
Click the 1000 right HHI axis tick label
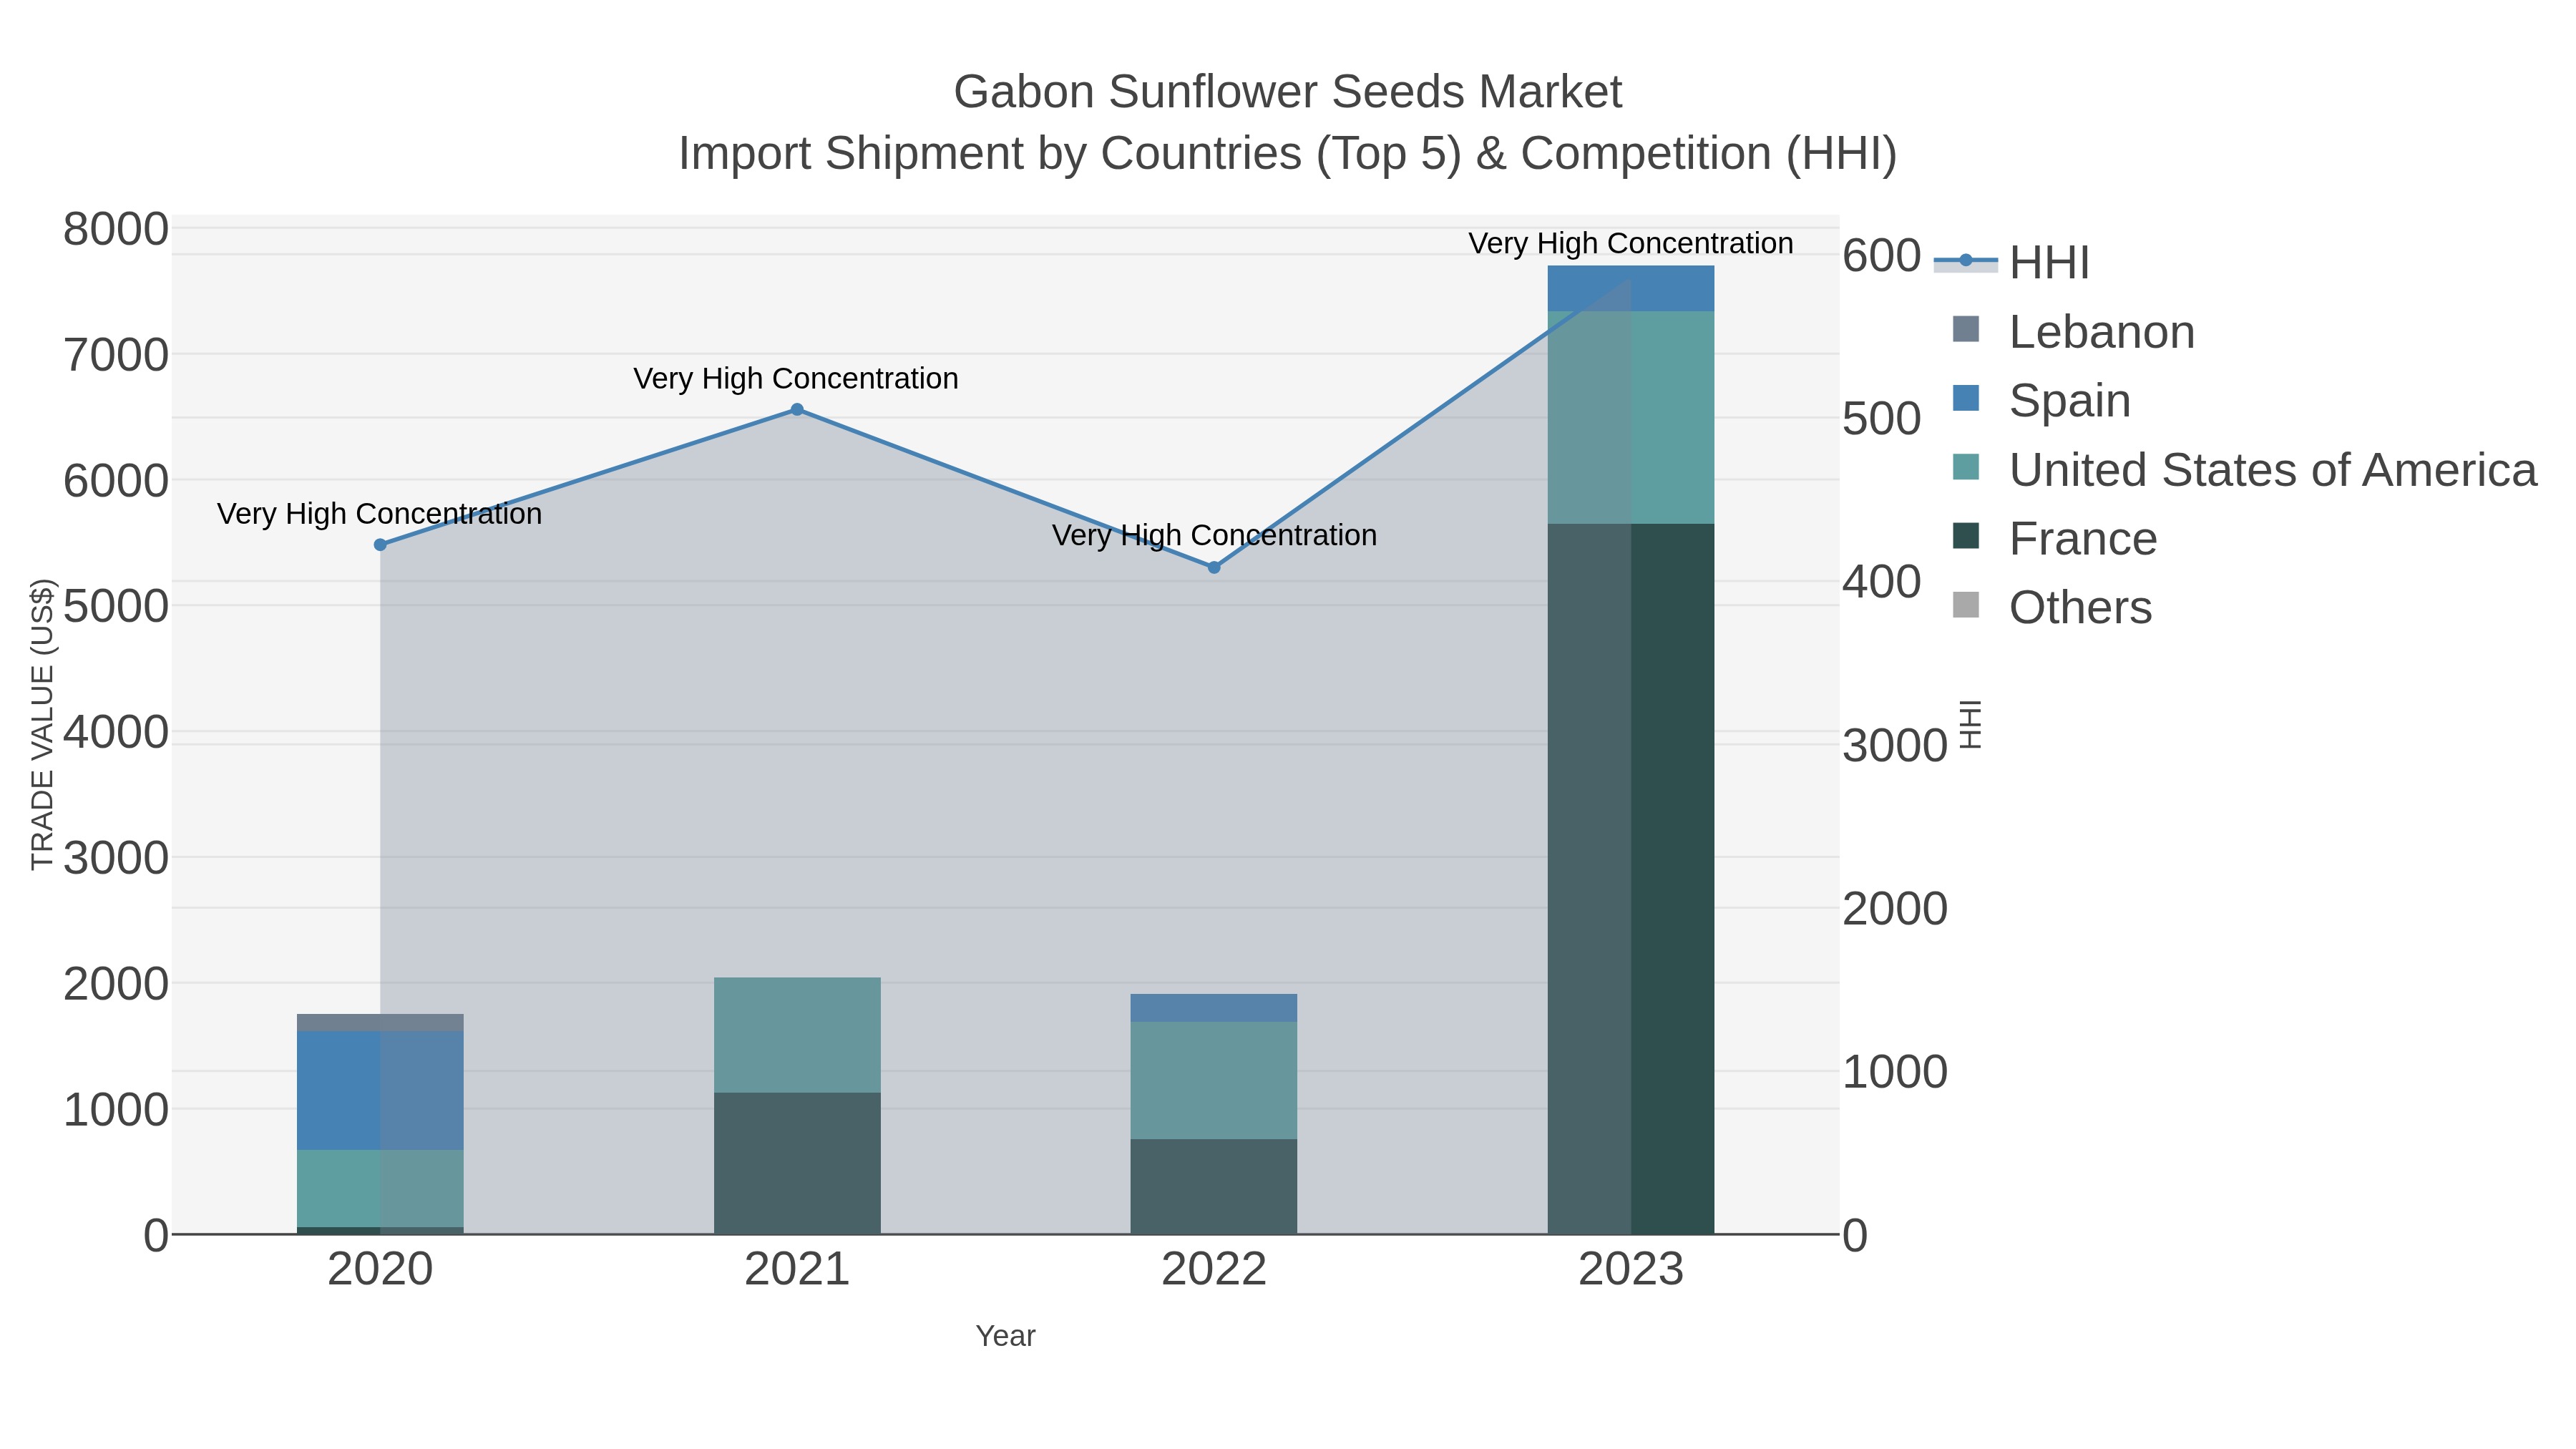click(1895, 1072)
